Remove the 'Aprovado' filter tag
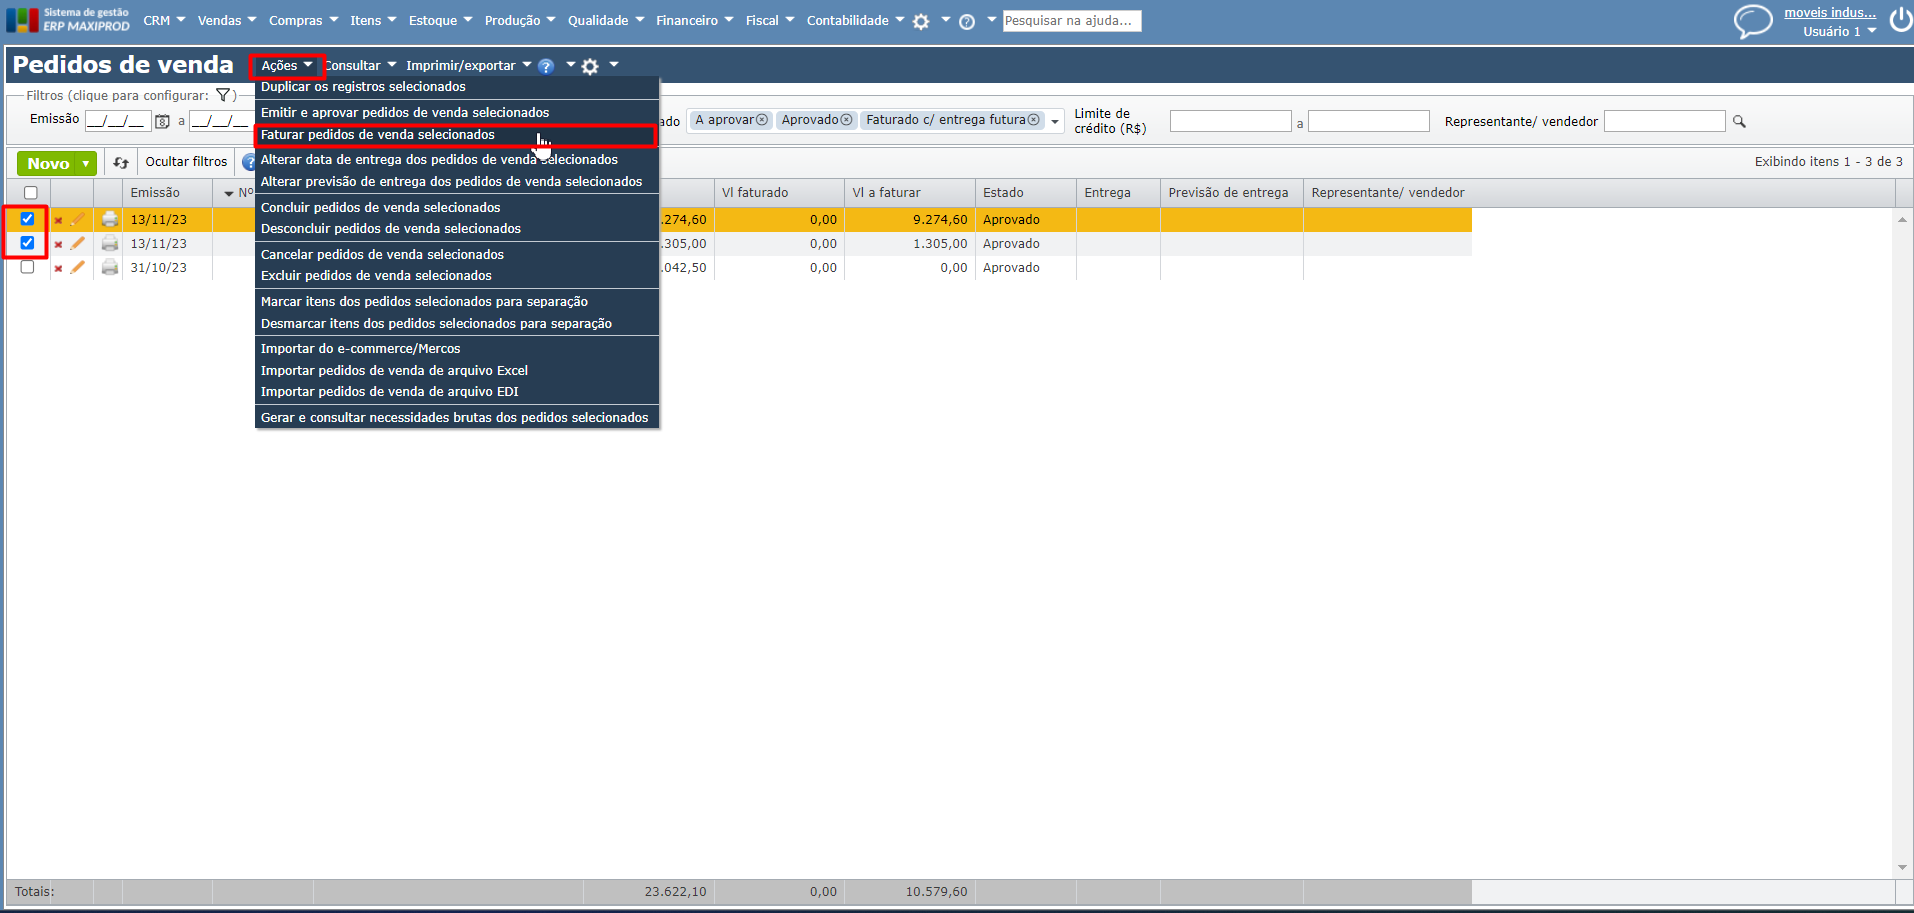This screenshot has width=1914, height=913. (x=846, y=120)
